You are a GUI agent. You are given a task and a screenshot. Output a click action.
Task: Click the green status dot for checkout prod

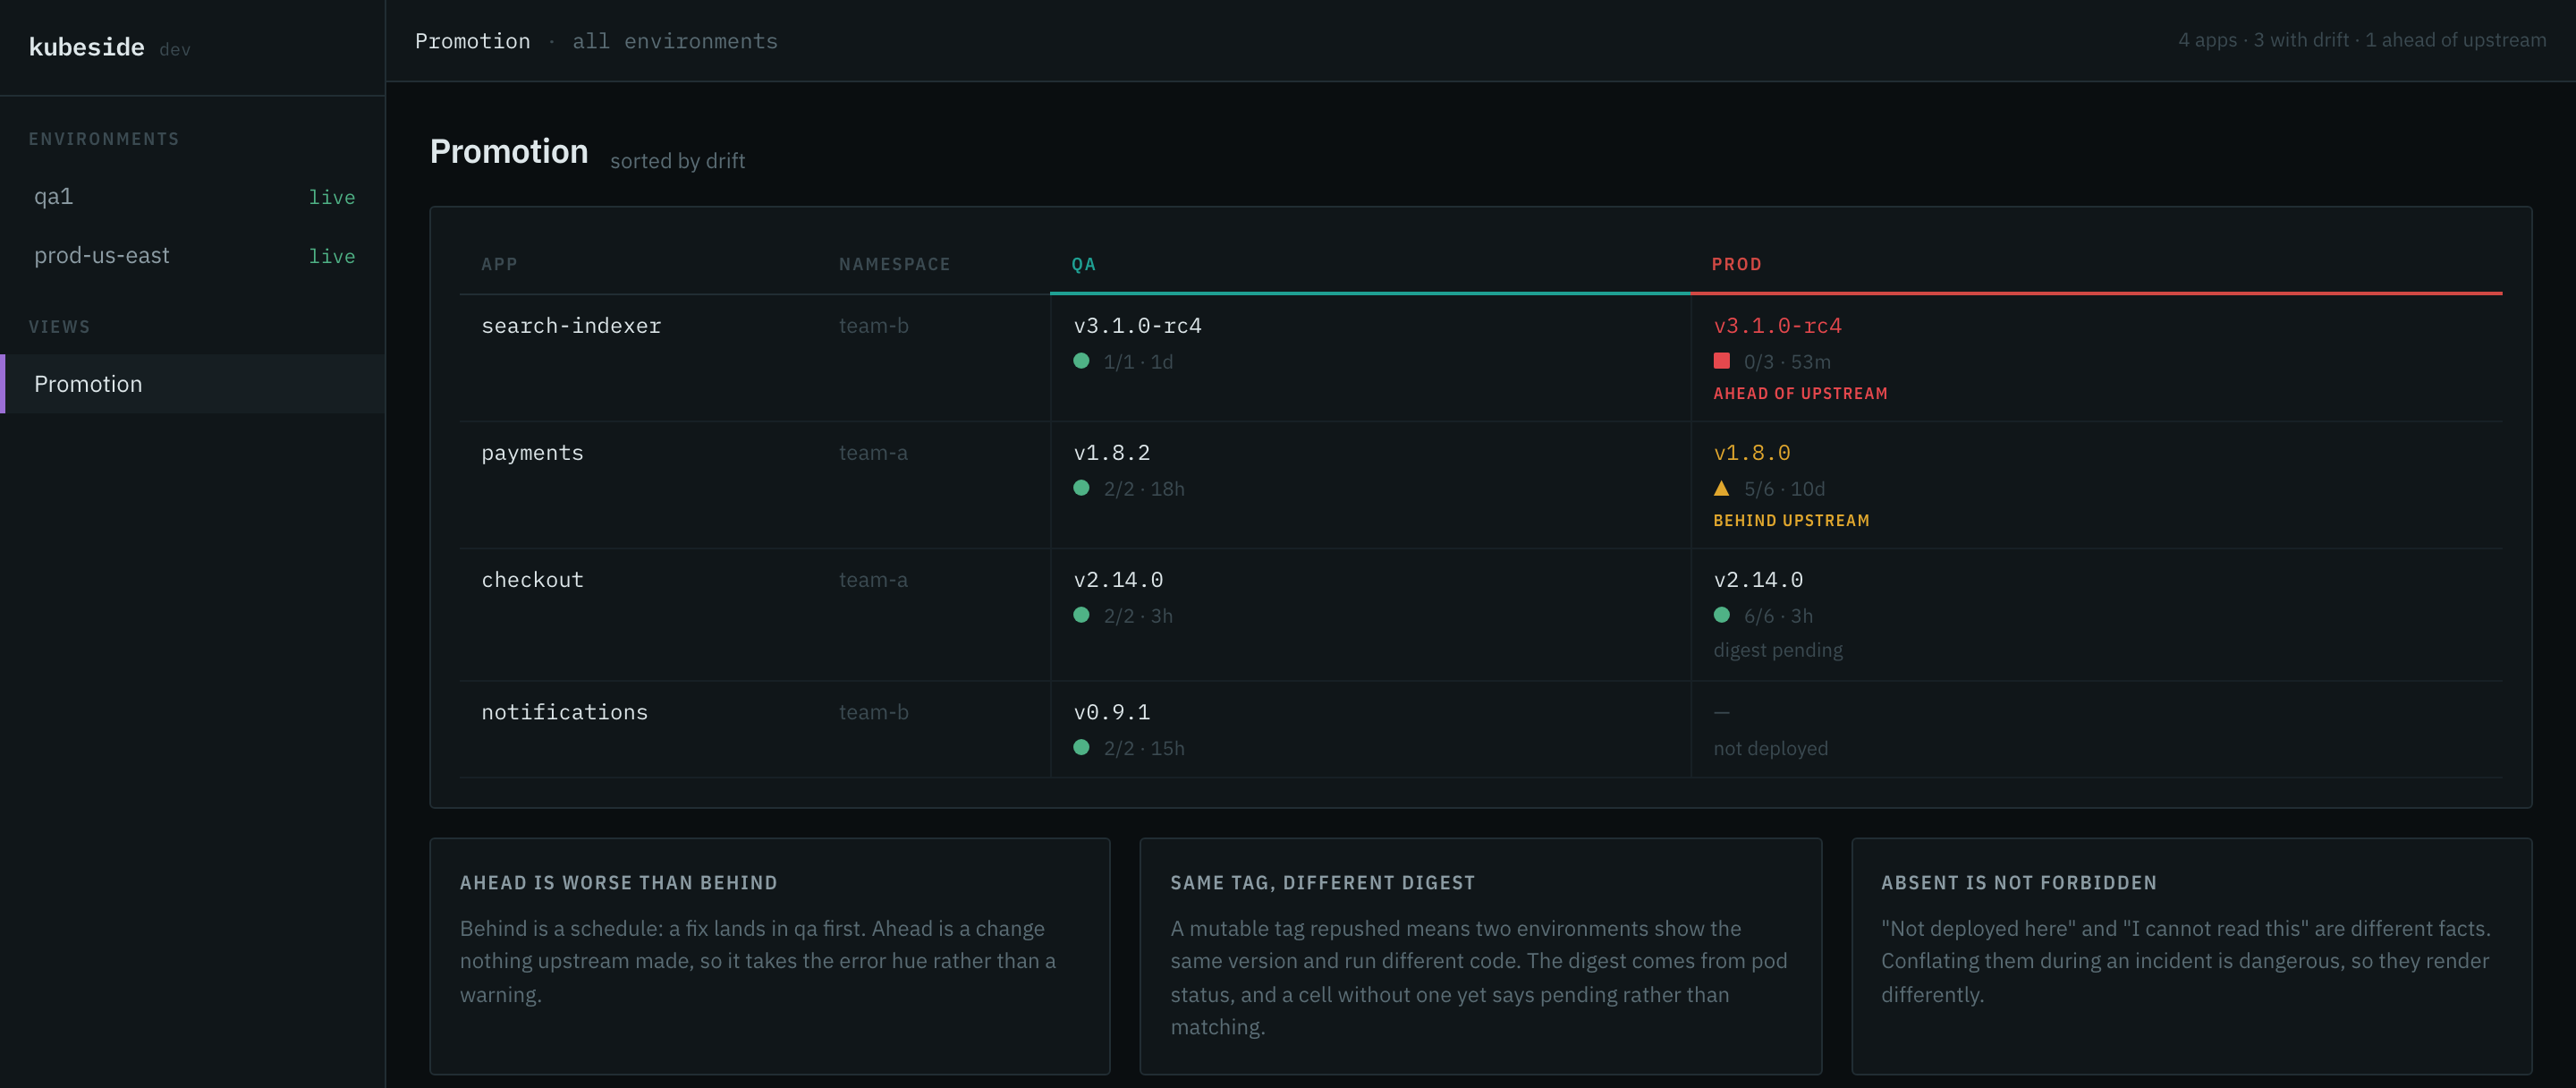pos(1721,615)
